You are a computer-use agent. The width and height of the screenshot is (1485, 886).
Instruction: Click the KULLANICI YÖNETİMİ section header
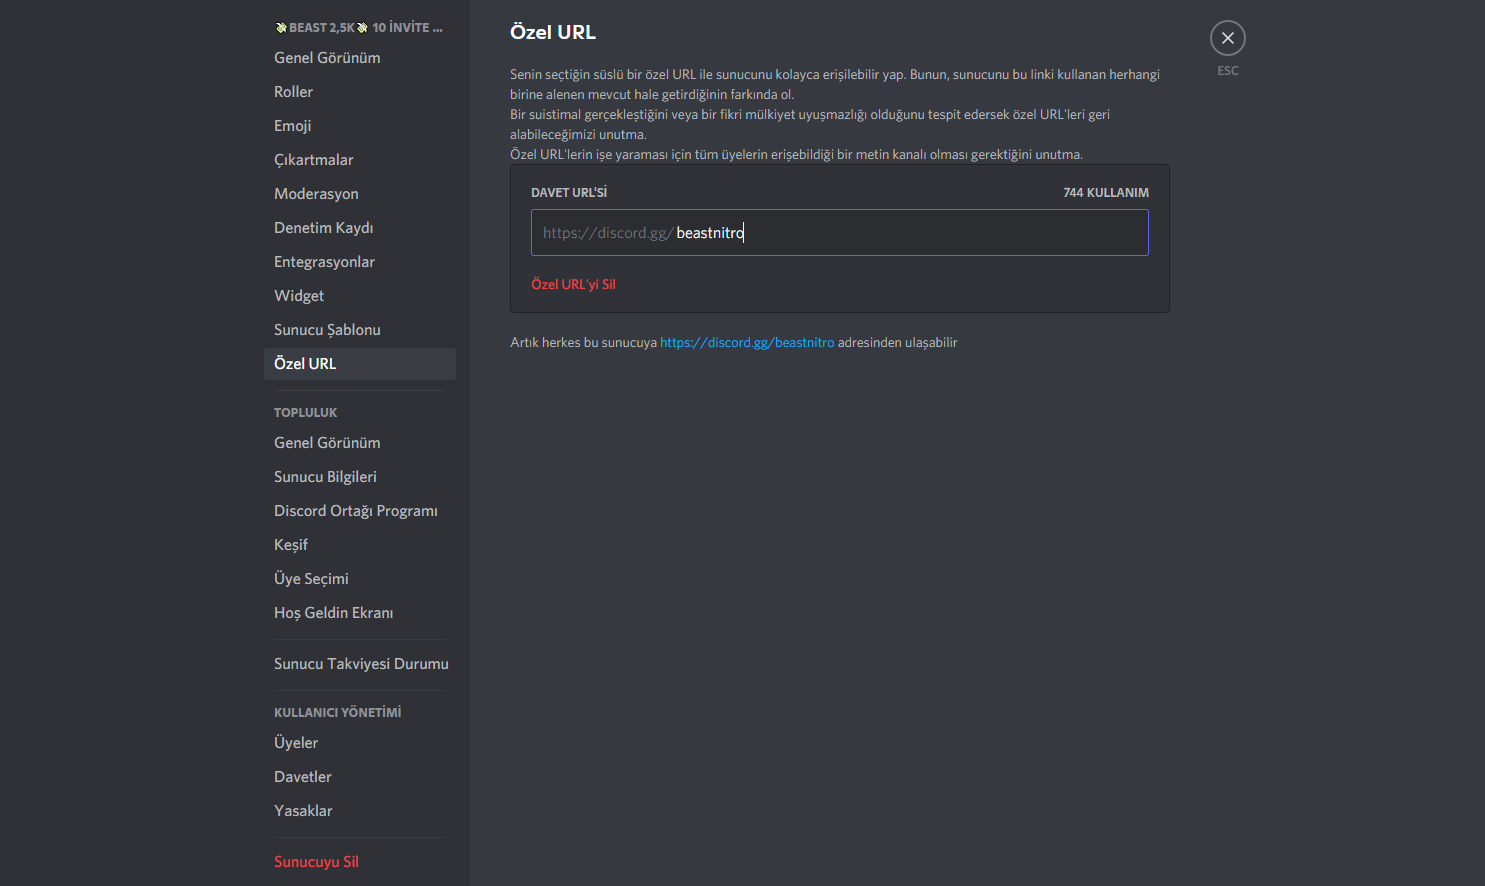(338, 713)
